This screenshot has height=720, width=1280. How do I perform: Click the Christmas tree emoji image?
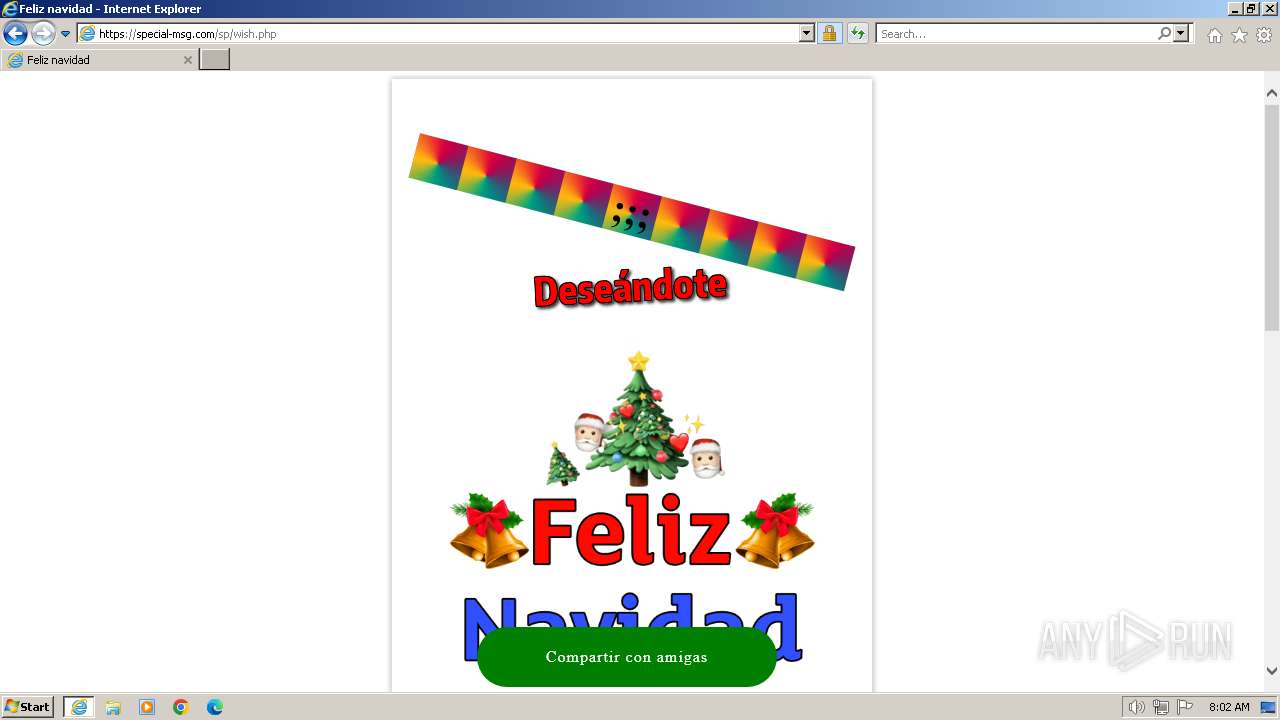click(638, 418)
